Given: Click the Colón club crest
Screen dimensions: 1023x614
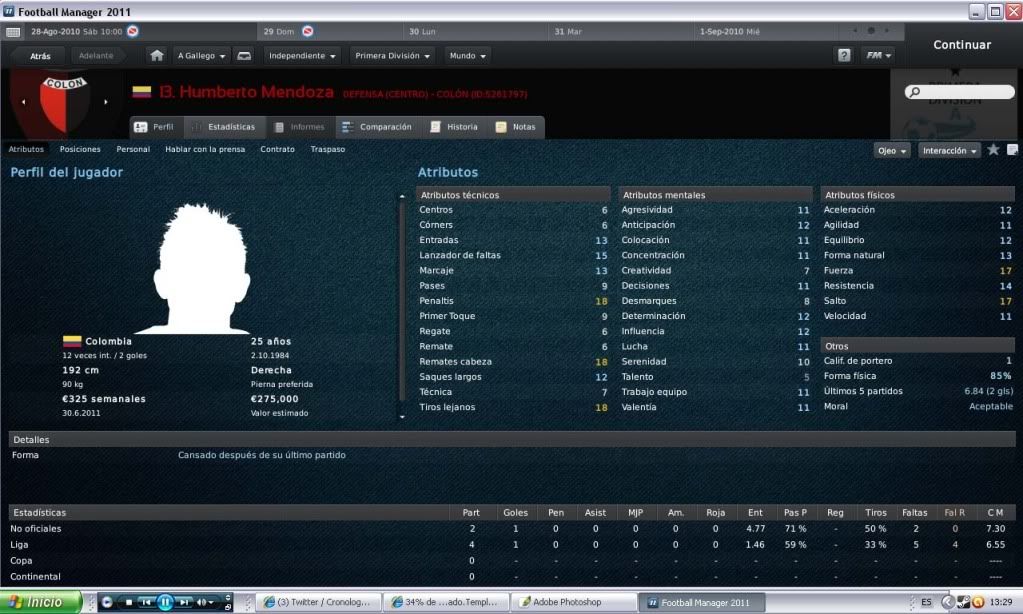Looking at the screenshot, I should coord(63,103).
